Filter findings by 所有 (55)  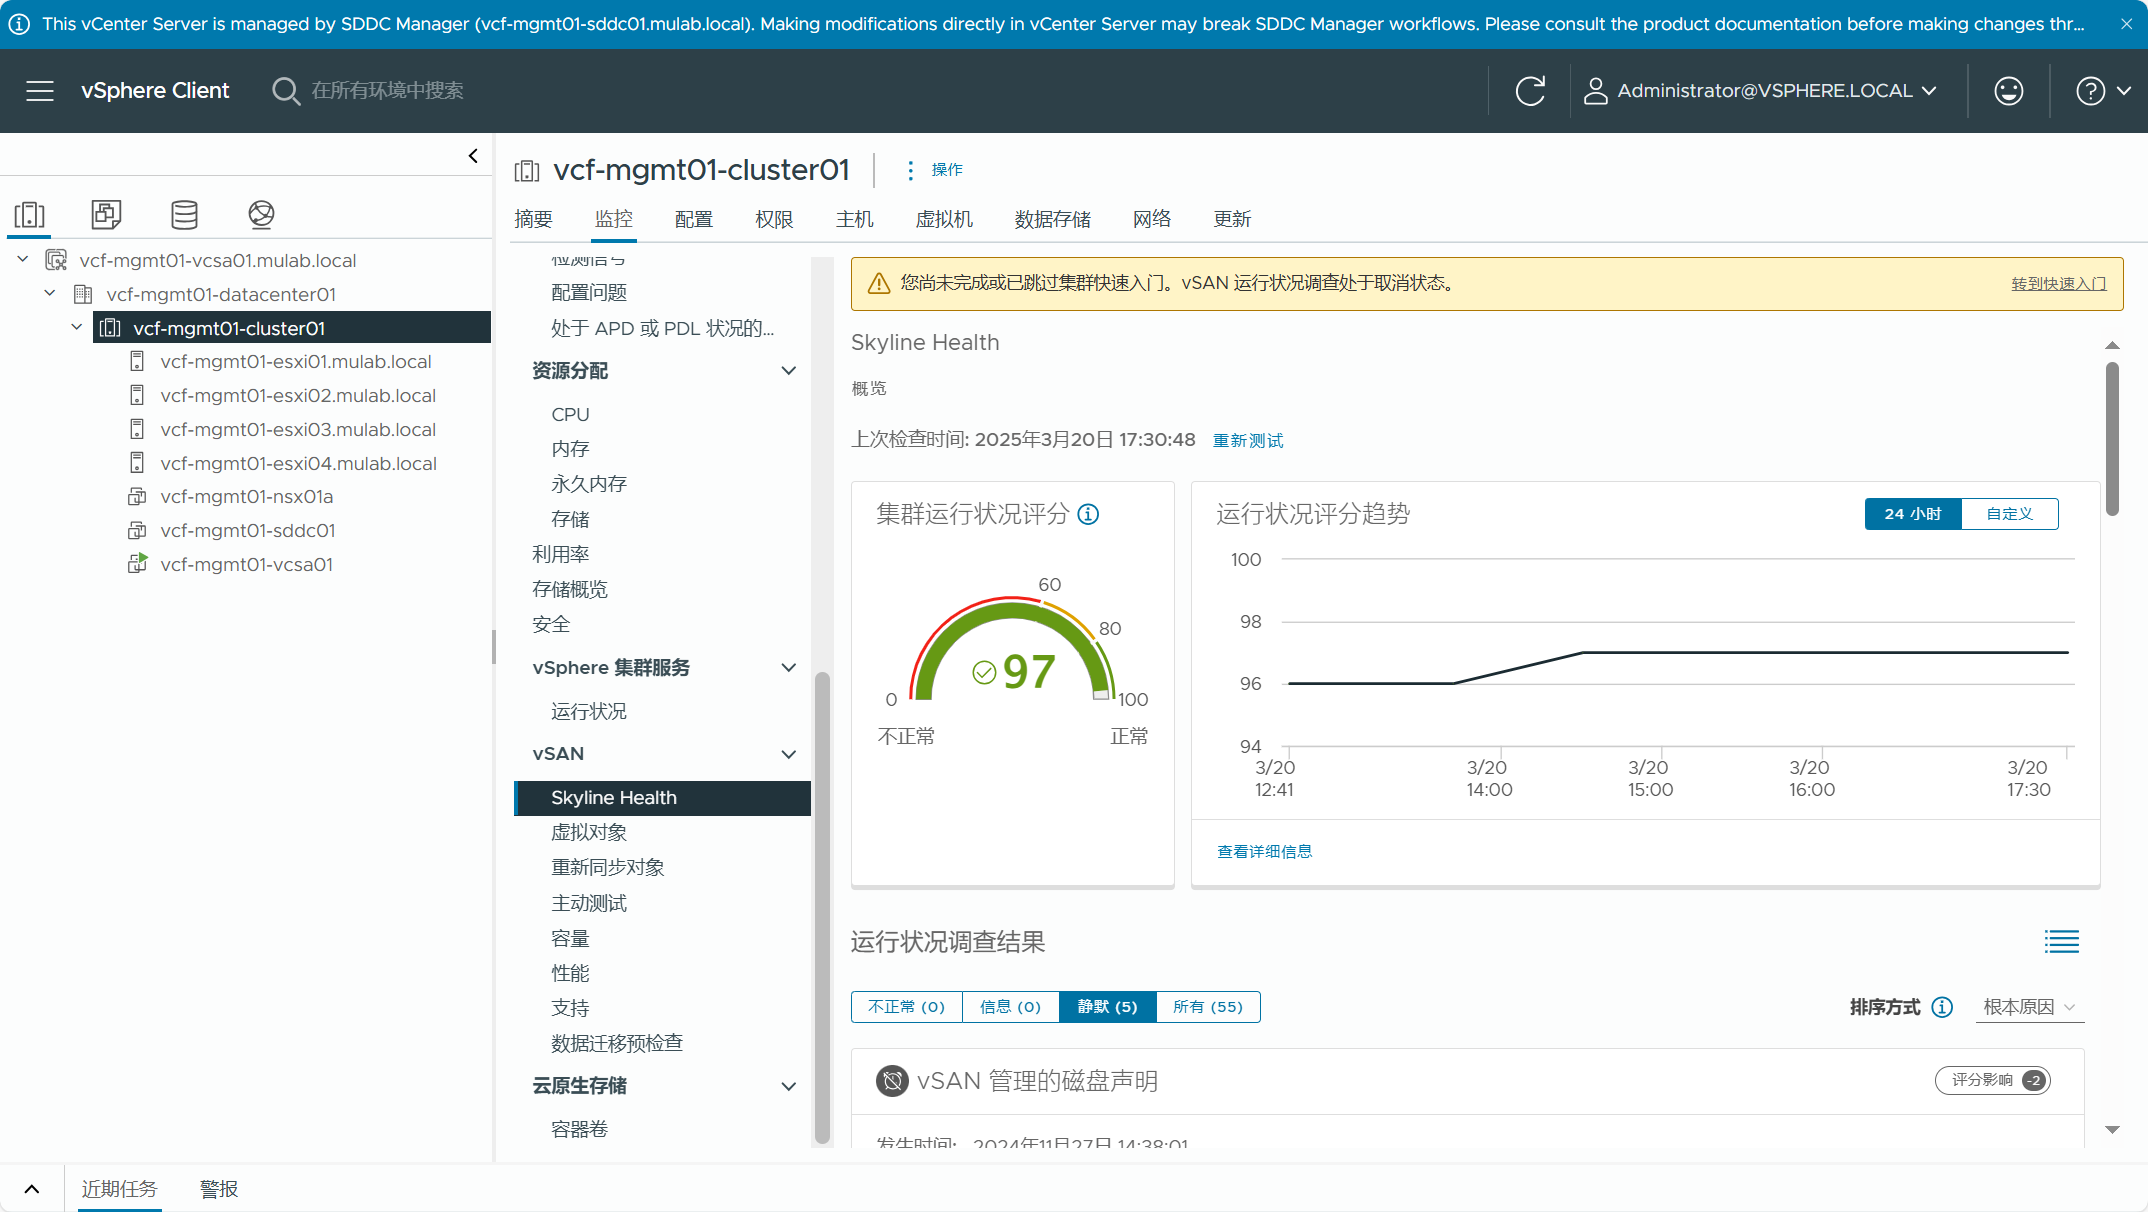pos(1207,1007)
